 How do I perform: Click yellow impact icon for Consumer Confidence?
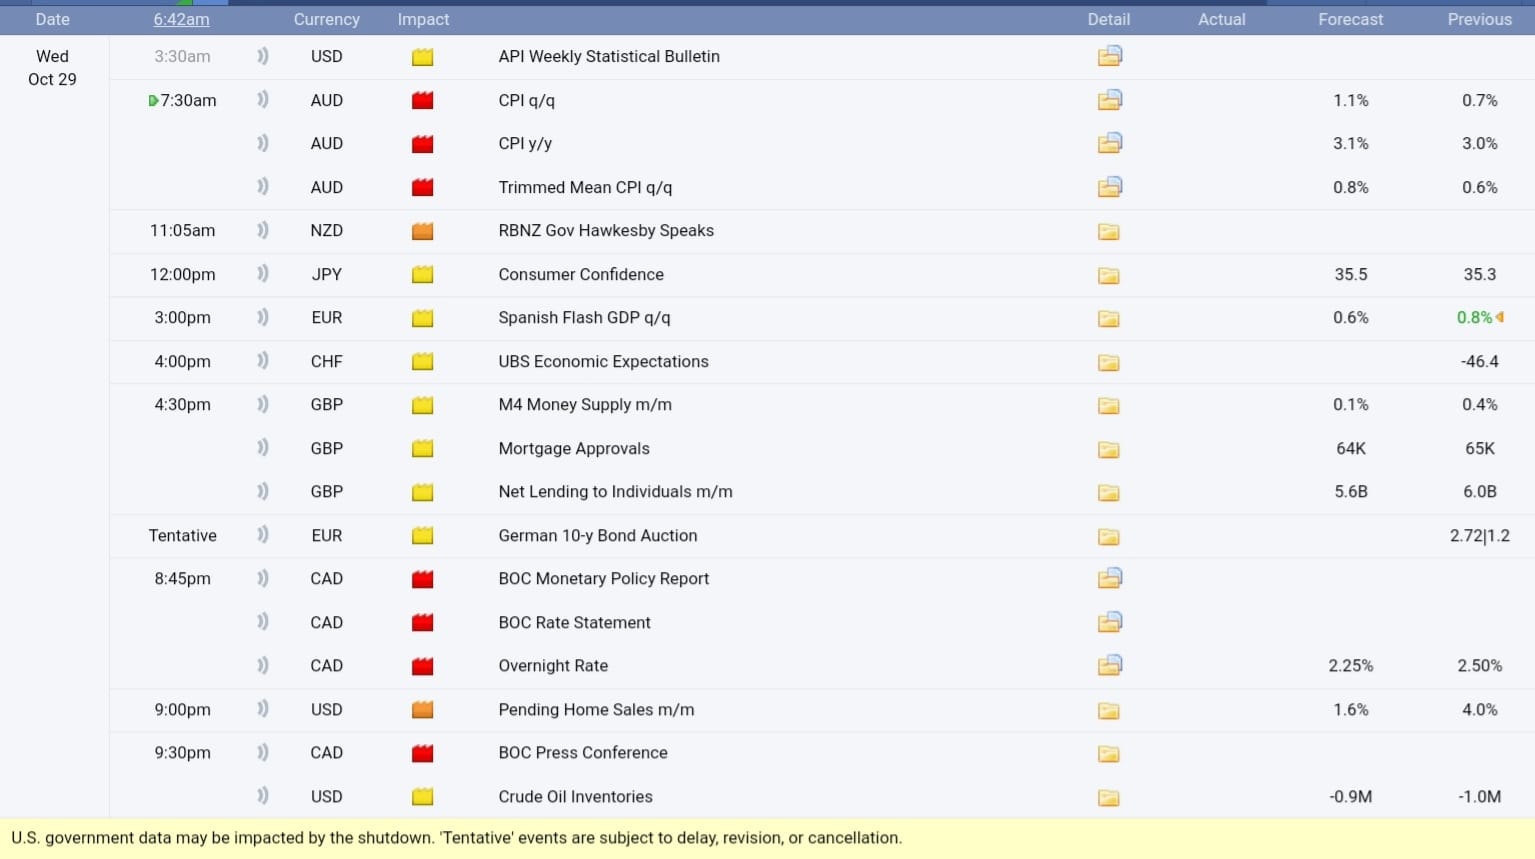(423, 275)
